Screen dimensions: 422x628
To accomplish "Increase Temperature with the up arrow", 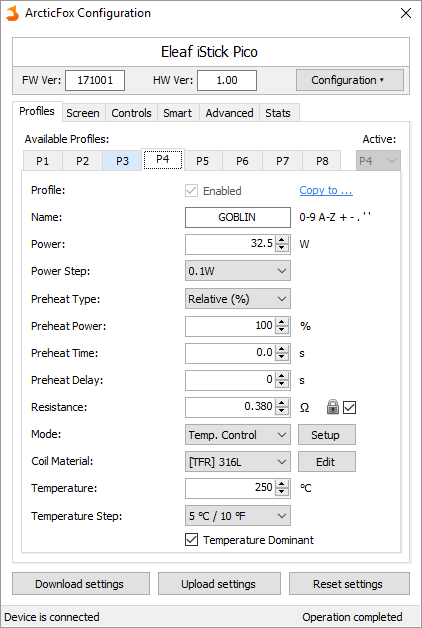I will [282, 484].
